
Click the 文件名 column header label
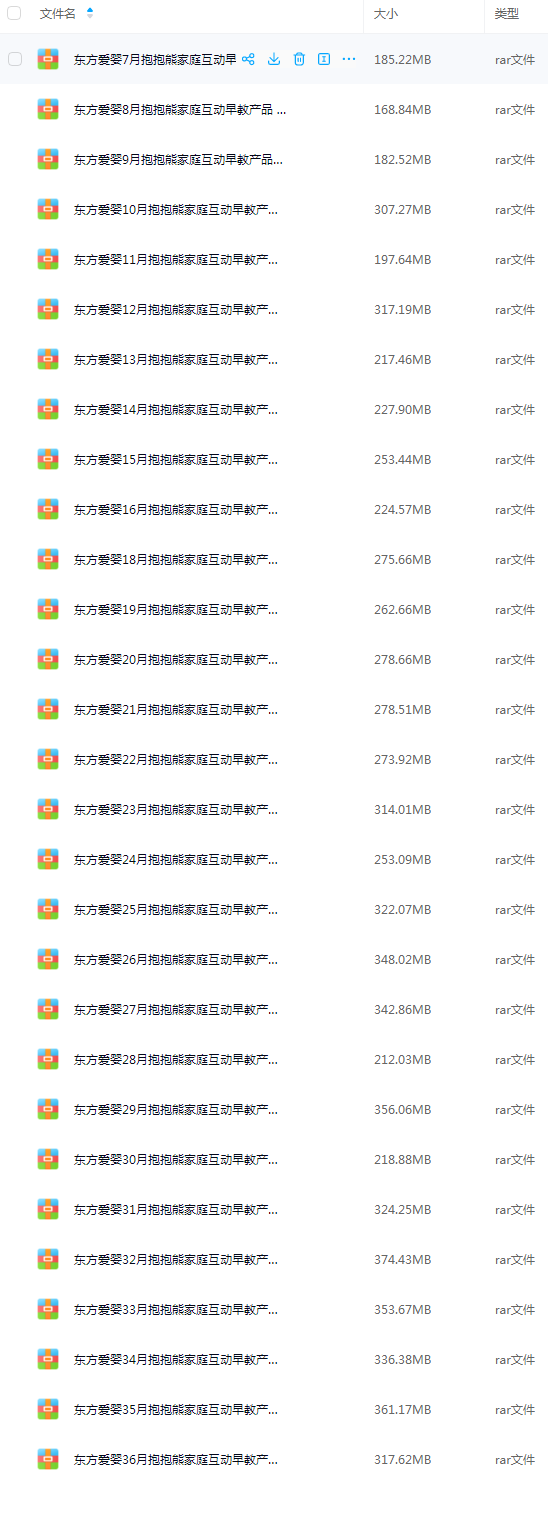57,14
